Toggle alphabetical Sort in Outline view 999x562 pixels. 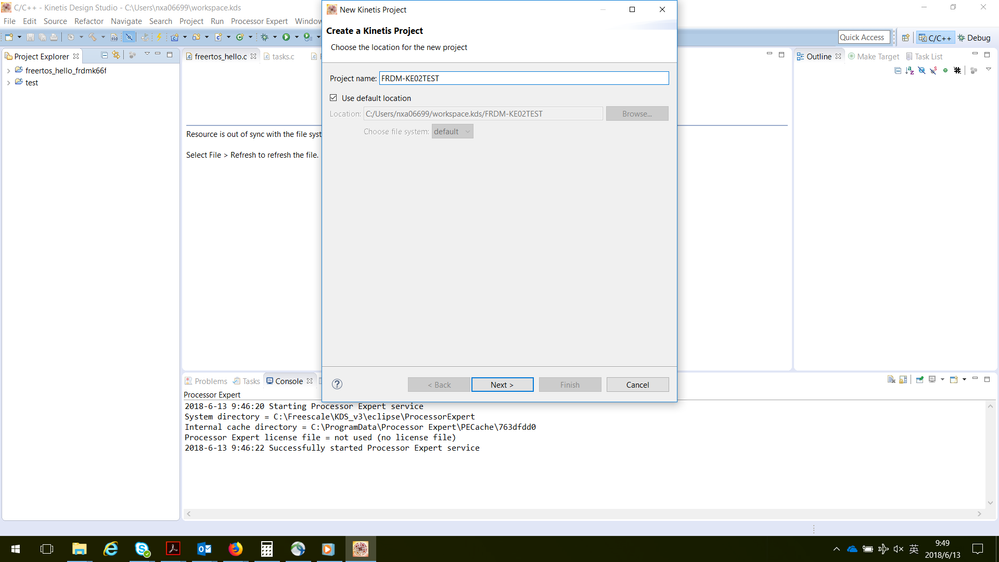point(910,71)
